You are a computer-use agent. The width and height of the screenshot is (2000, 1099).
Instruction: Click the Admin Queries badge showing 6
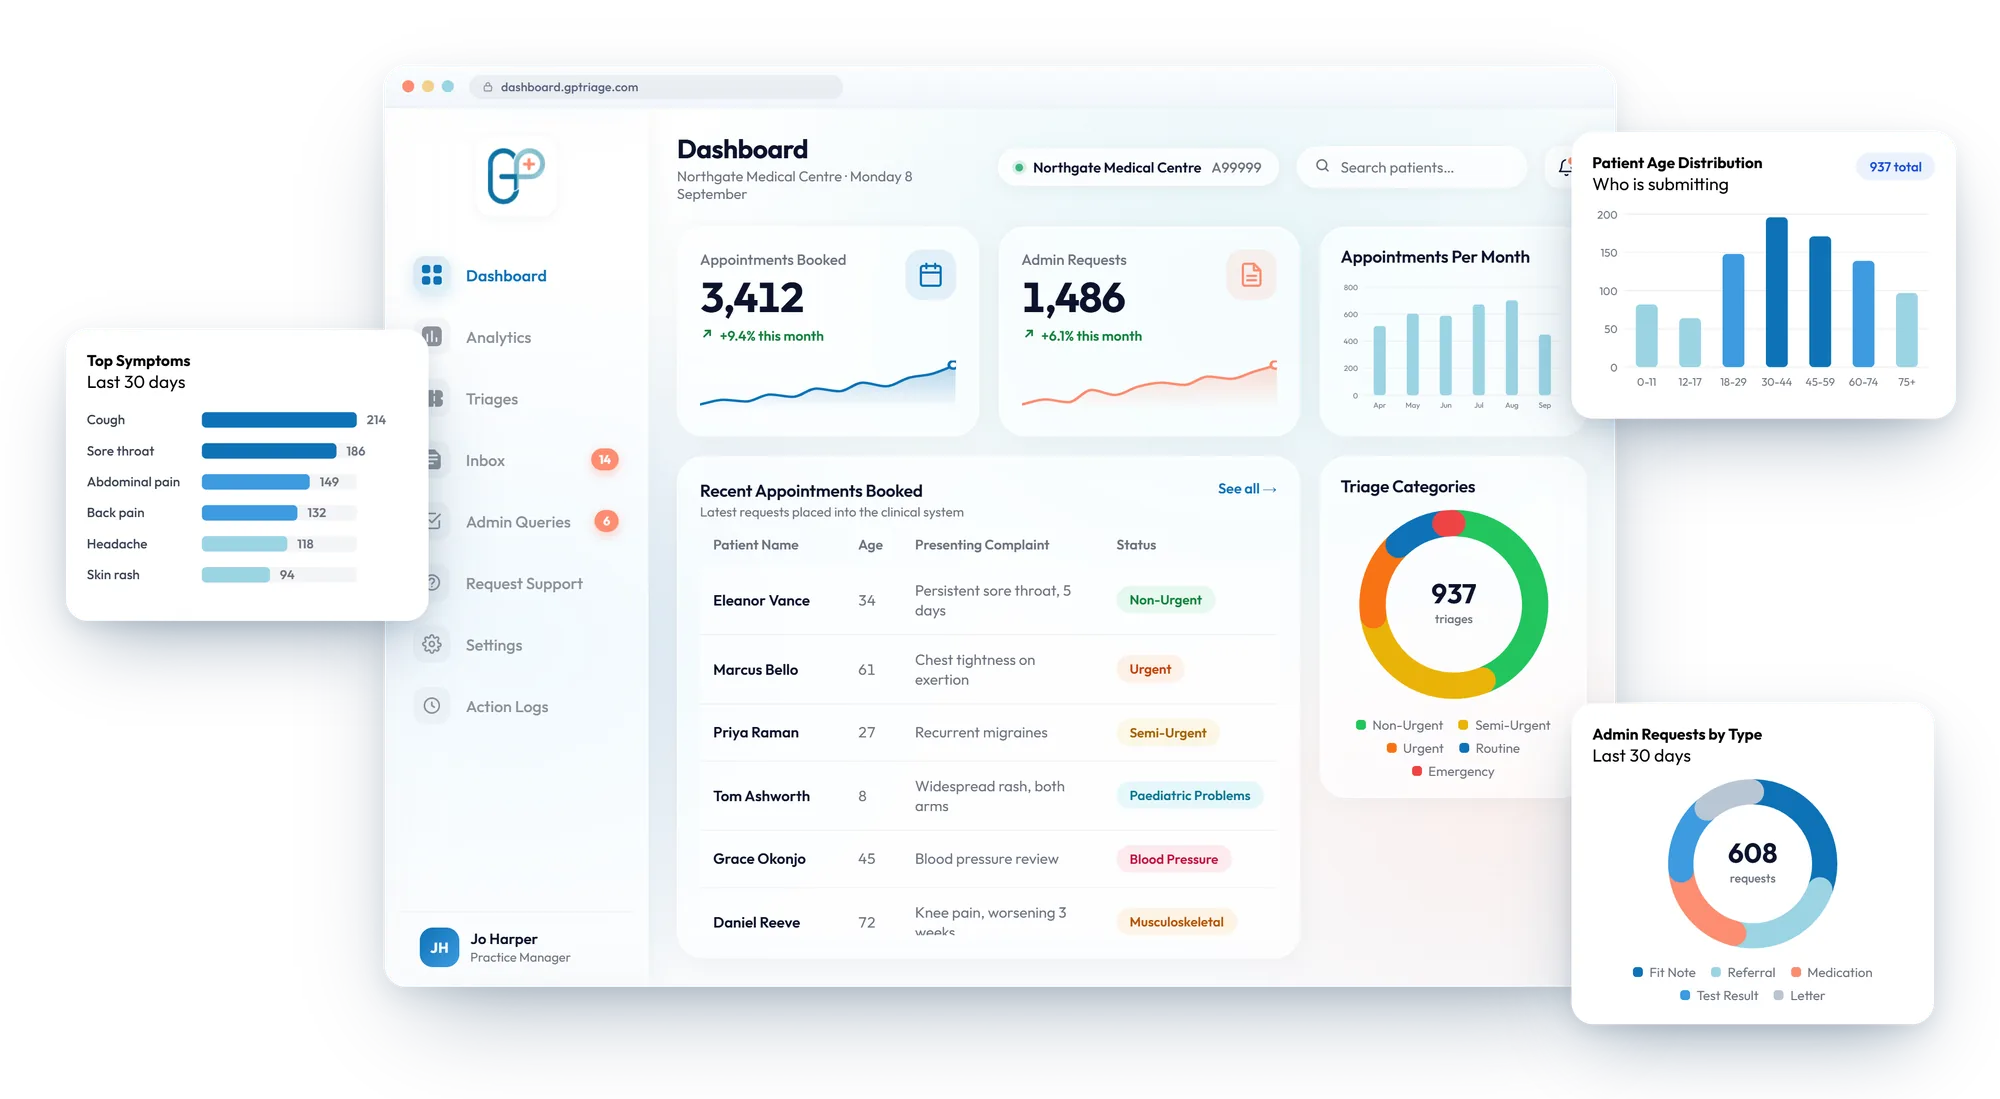[606, 521]
